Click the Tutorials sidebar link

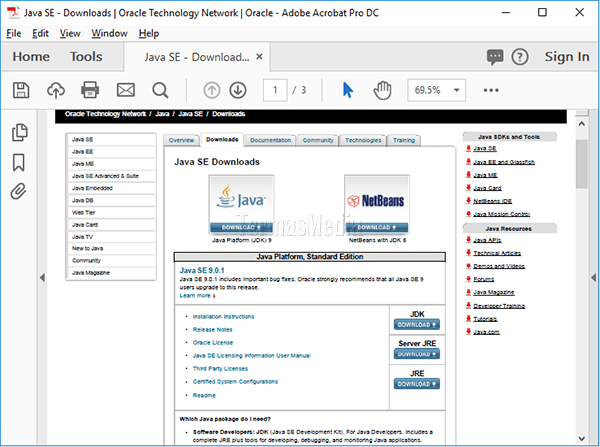tap(485, 319)
